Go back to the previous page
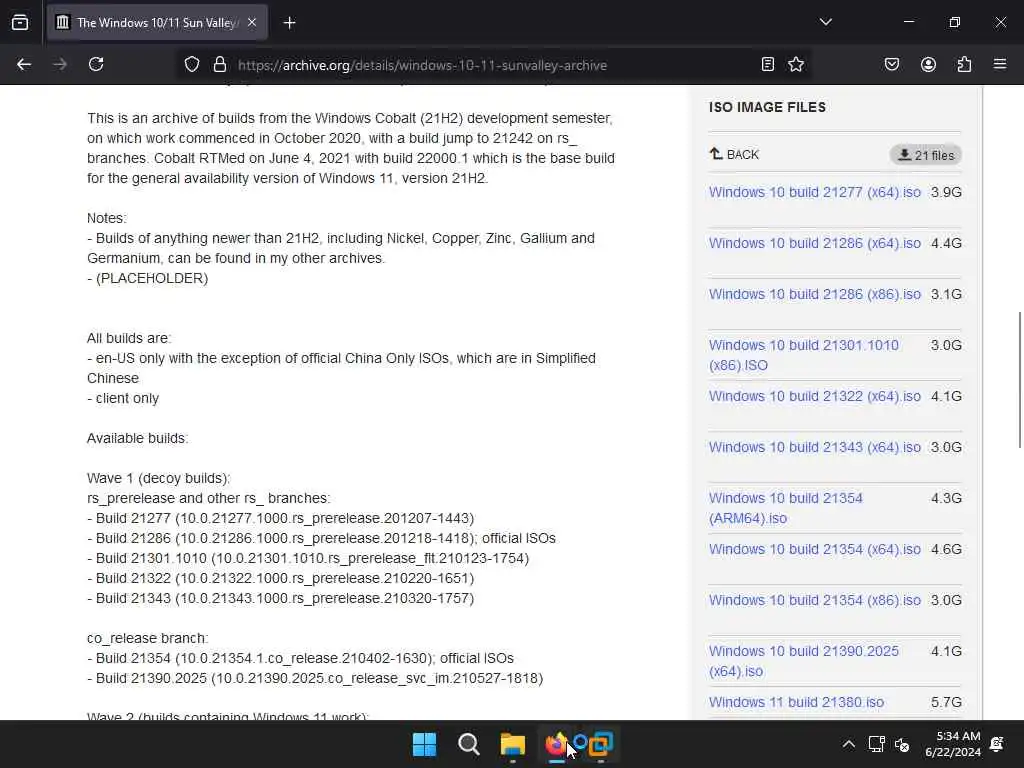Screen dimensions: 1024x768 click(24, 64)
